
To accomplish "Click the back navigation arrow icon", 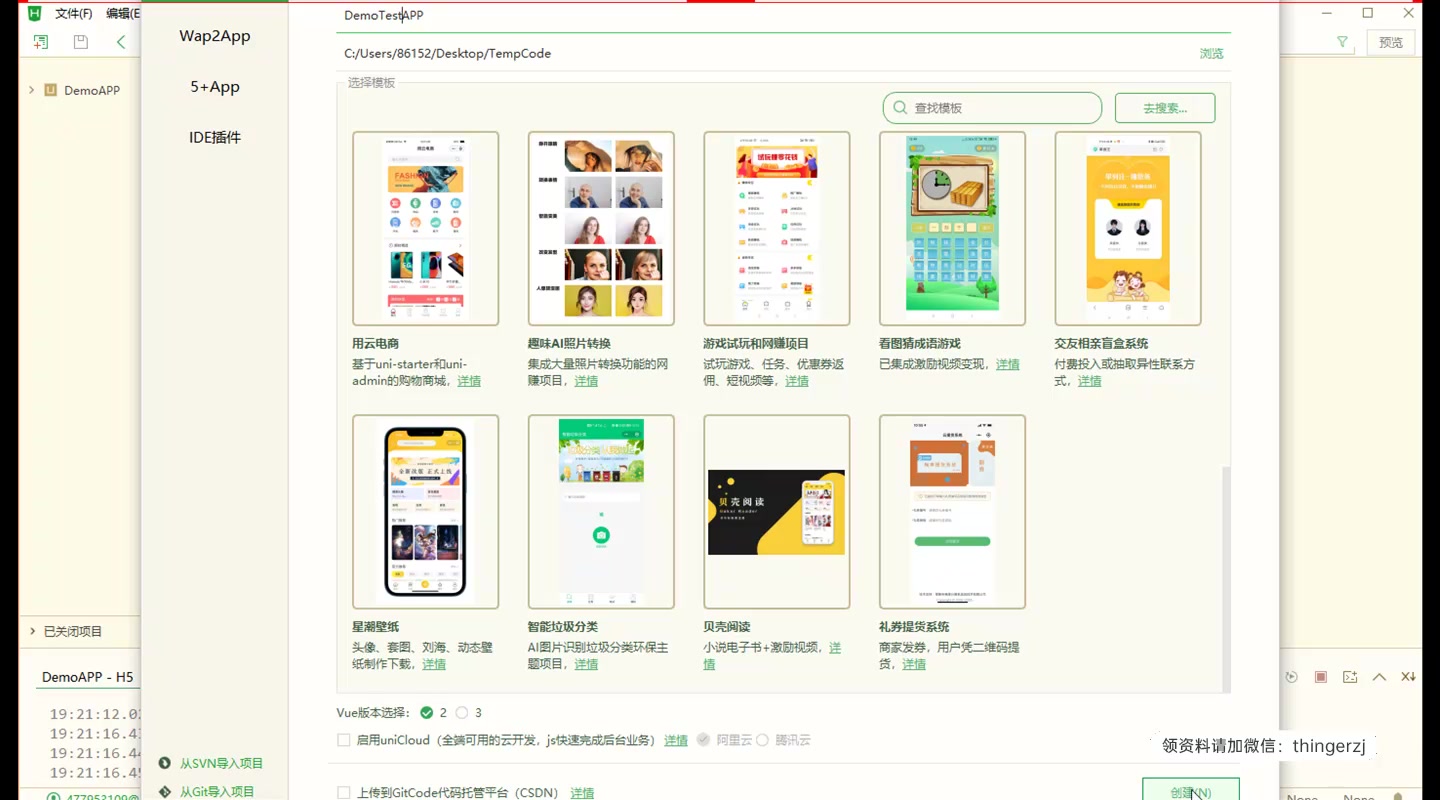I will click(122, 42).
